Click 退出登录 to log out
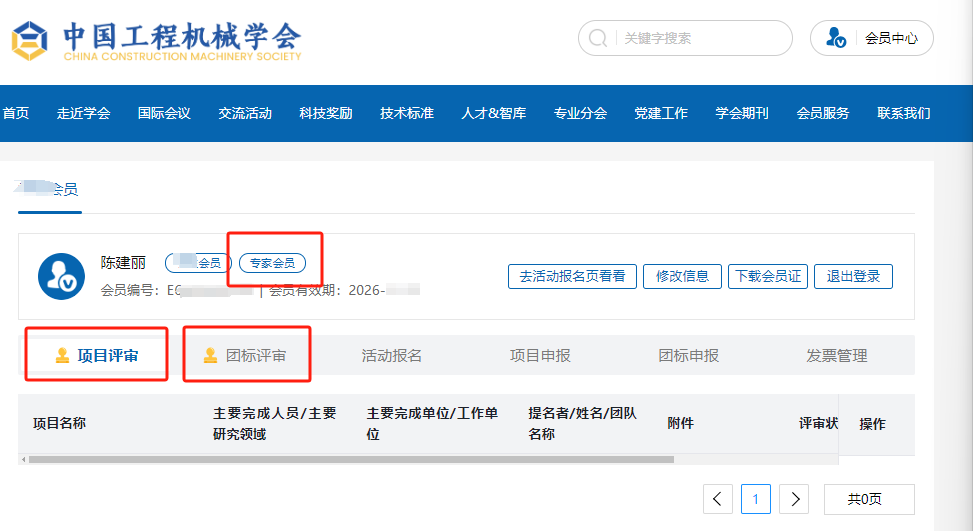Viewport: 973px width, 531px height. (853, 276)
